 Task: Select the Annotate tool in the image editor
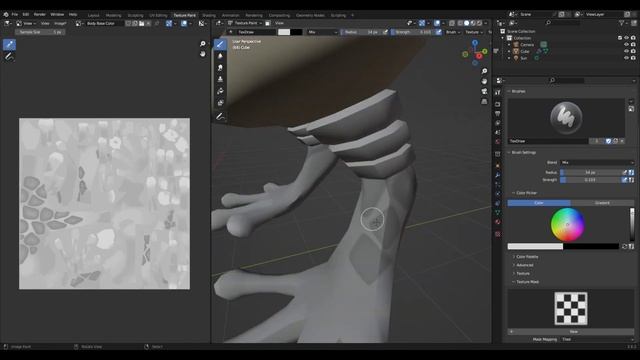point(9,57)
